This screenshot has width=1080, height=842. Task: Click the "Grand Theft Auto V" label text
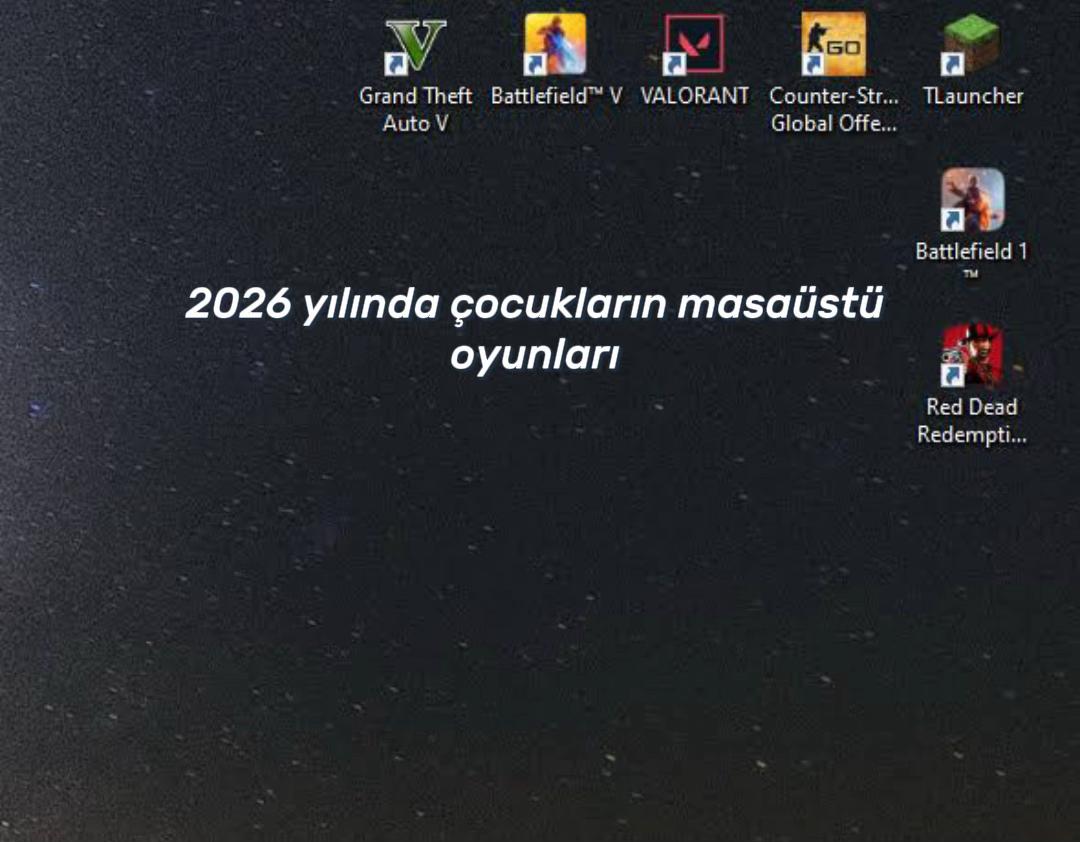[415, 110]
